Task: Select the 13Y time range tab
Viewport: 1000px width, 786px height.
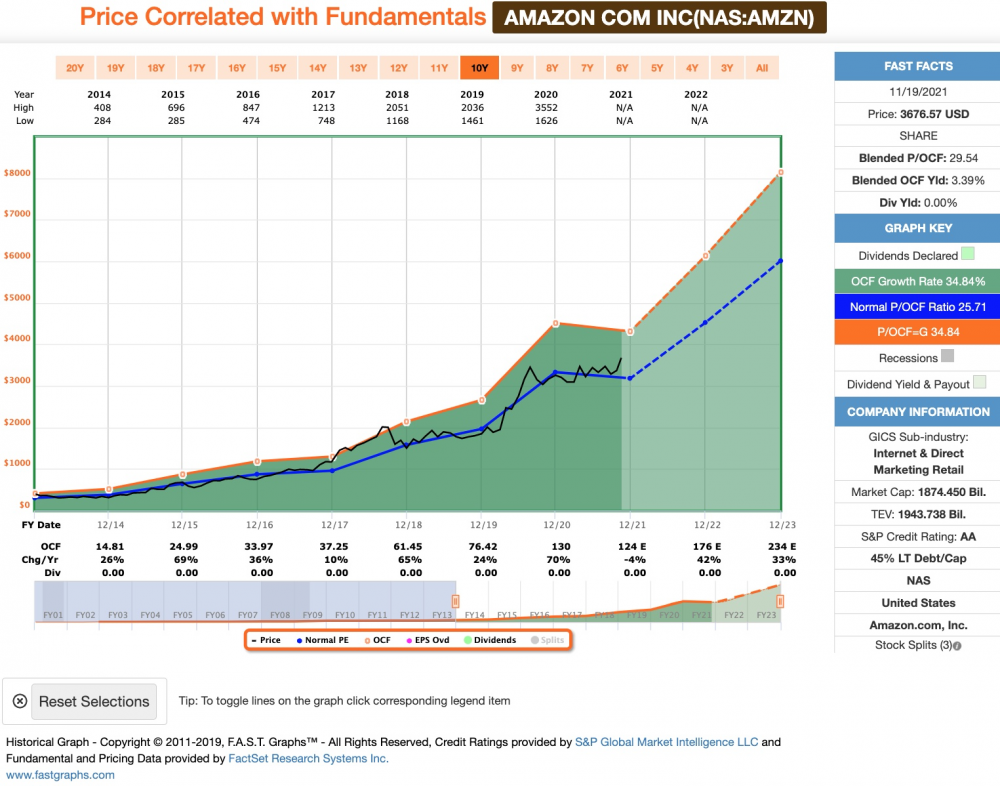Action: tap(358, 68)
